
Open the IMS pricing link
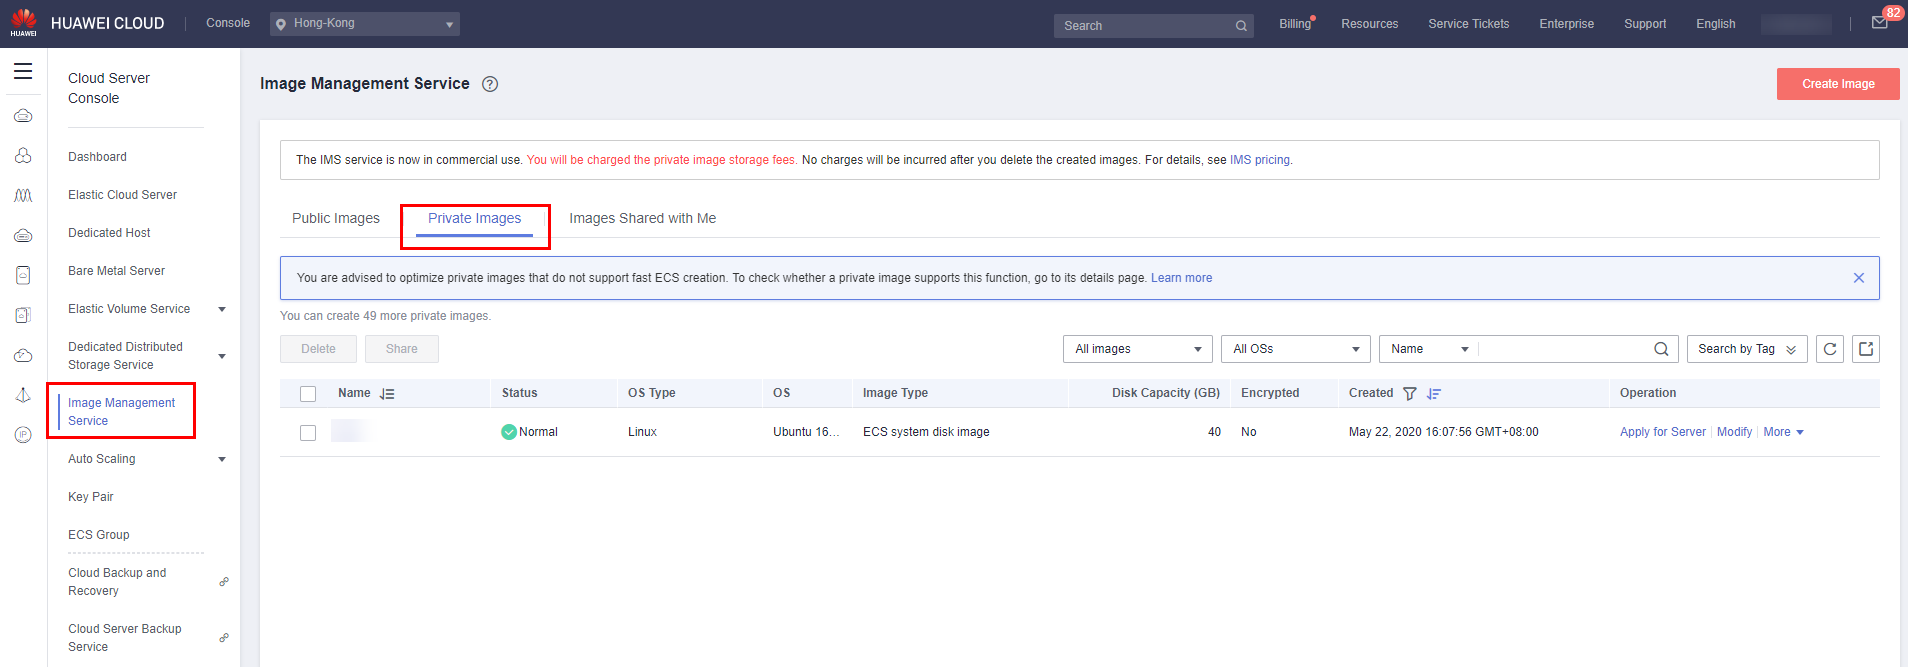[x=1260, y=160]
